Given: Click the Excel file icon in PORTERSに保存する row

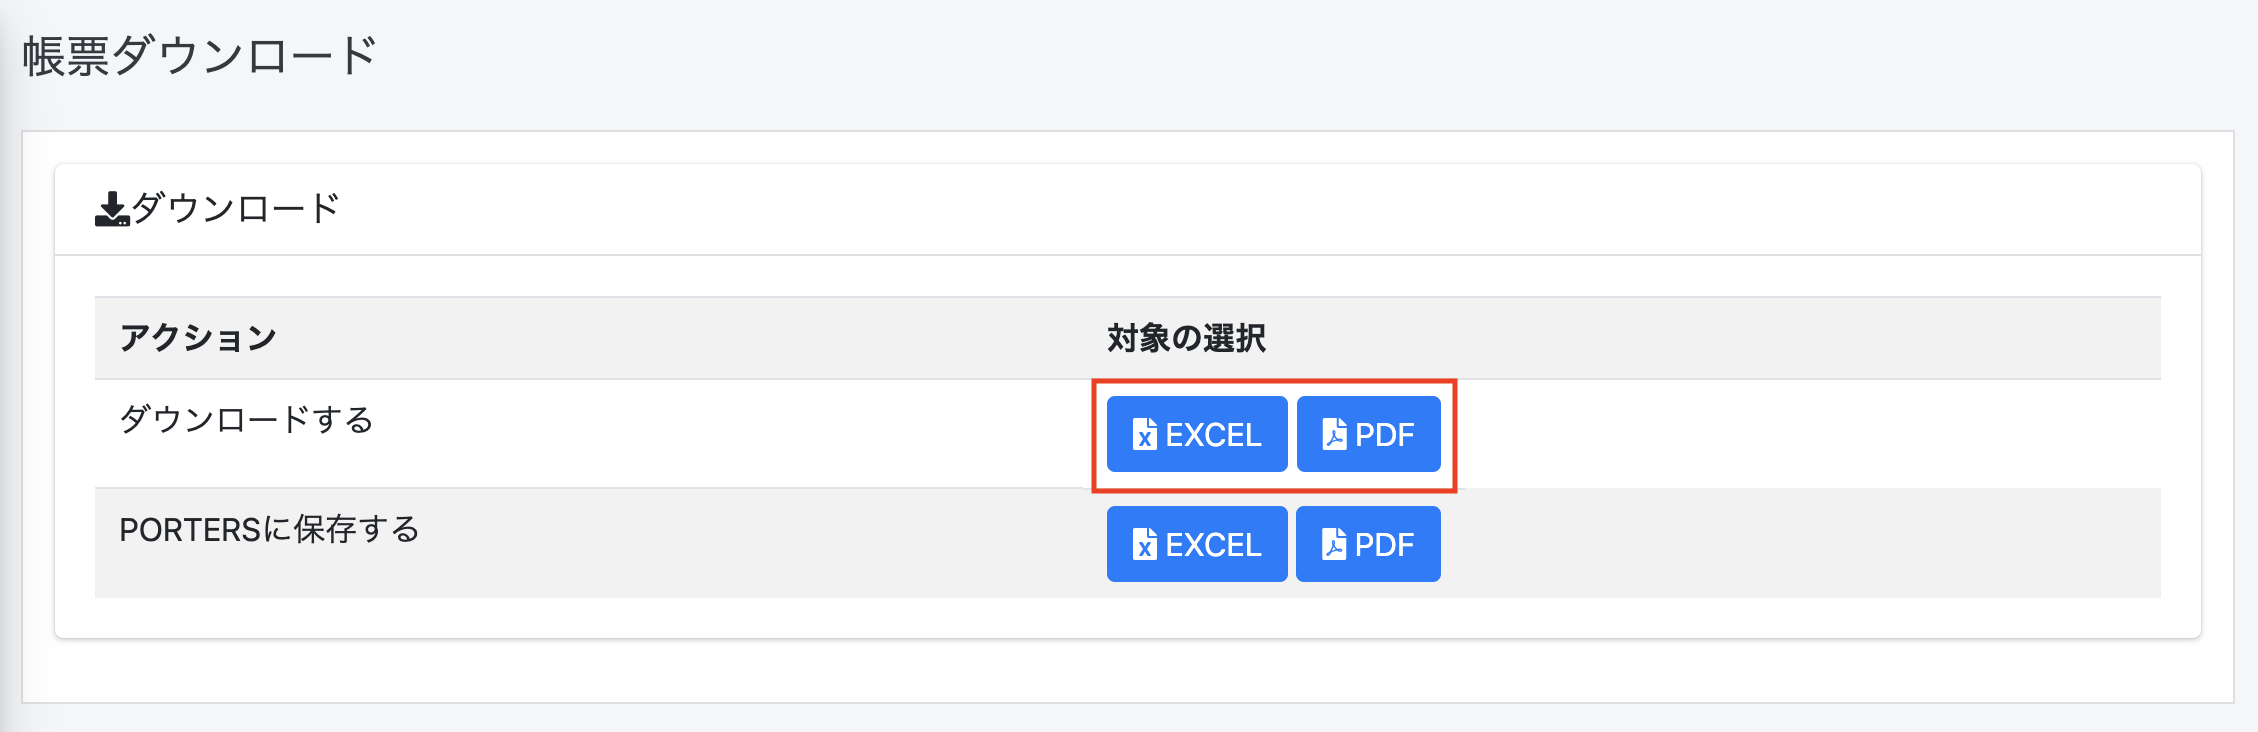Looking at the screenshot, I should 1145,545.
